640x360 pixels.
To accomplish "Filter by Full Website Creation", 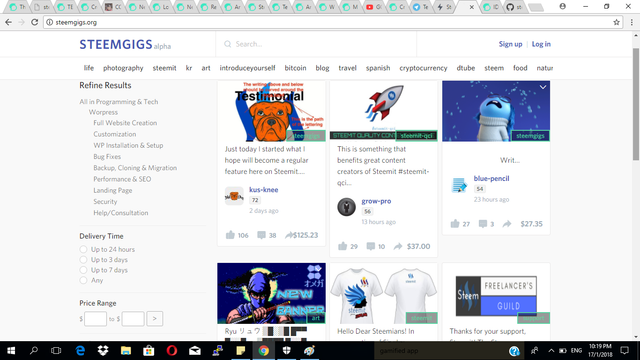I will [125, 123].
